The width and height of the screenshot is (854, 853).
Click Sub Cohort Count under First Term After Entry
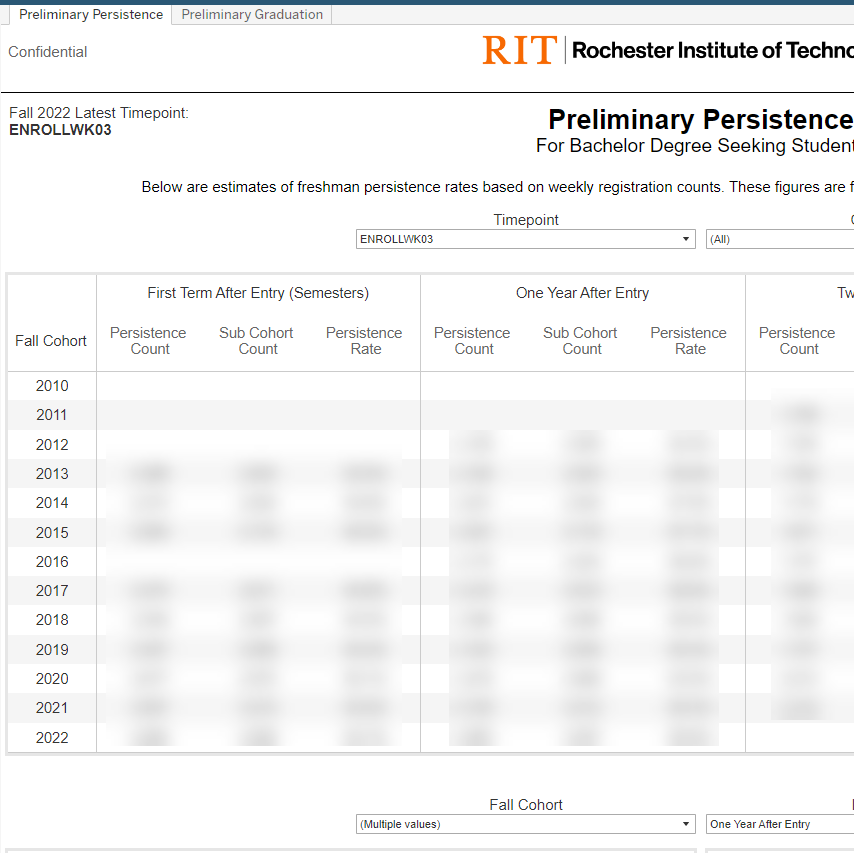pyautogui.click(x=256, y=341)
